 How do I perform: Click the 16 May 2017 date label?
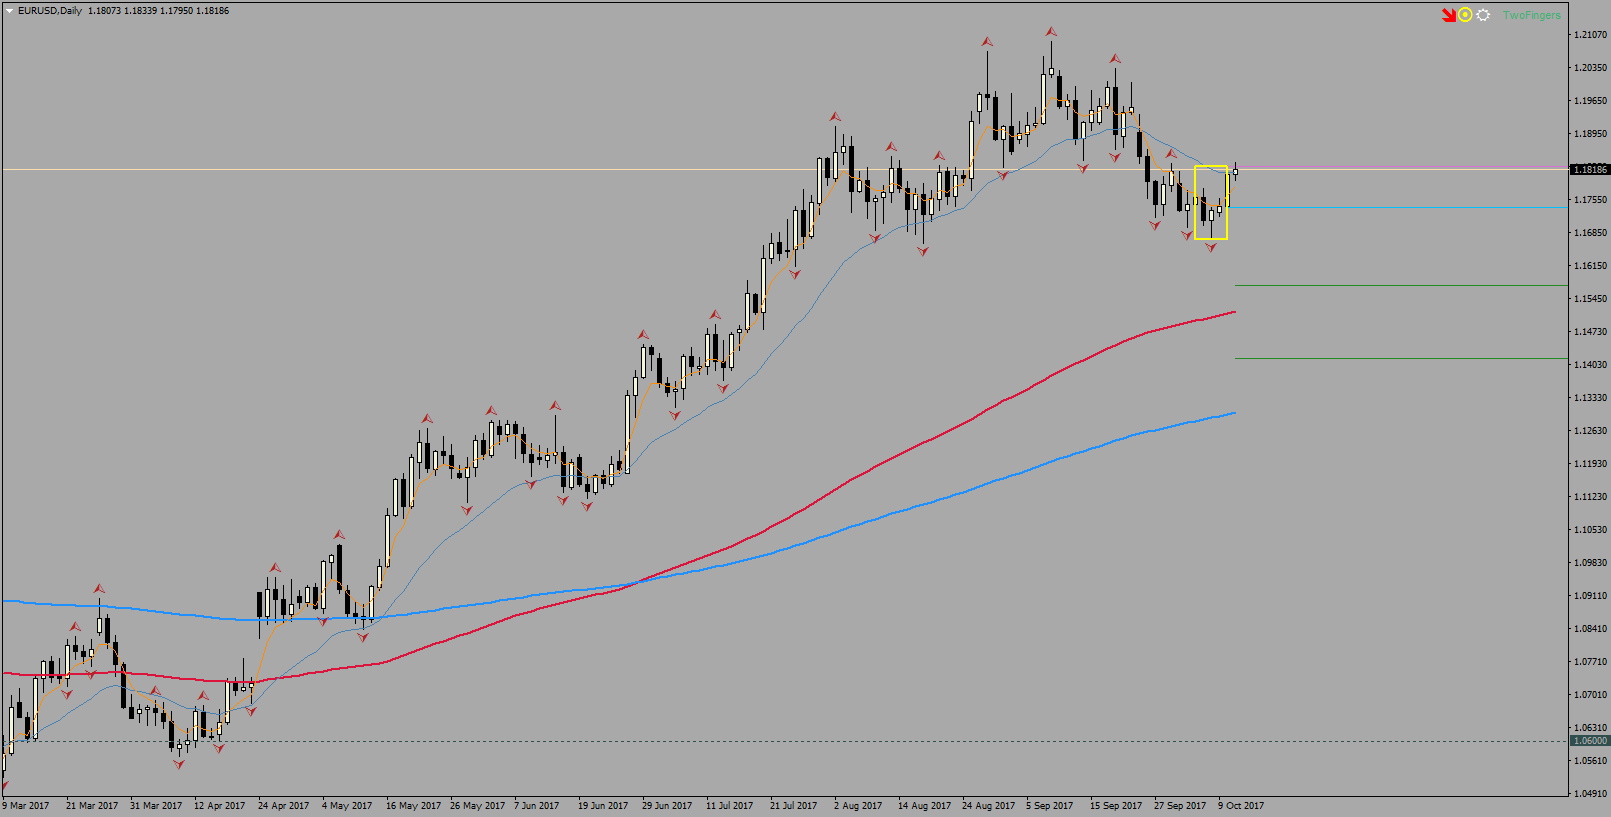413,806
